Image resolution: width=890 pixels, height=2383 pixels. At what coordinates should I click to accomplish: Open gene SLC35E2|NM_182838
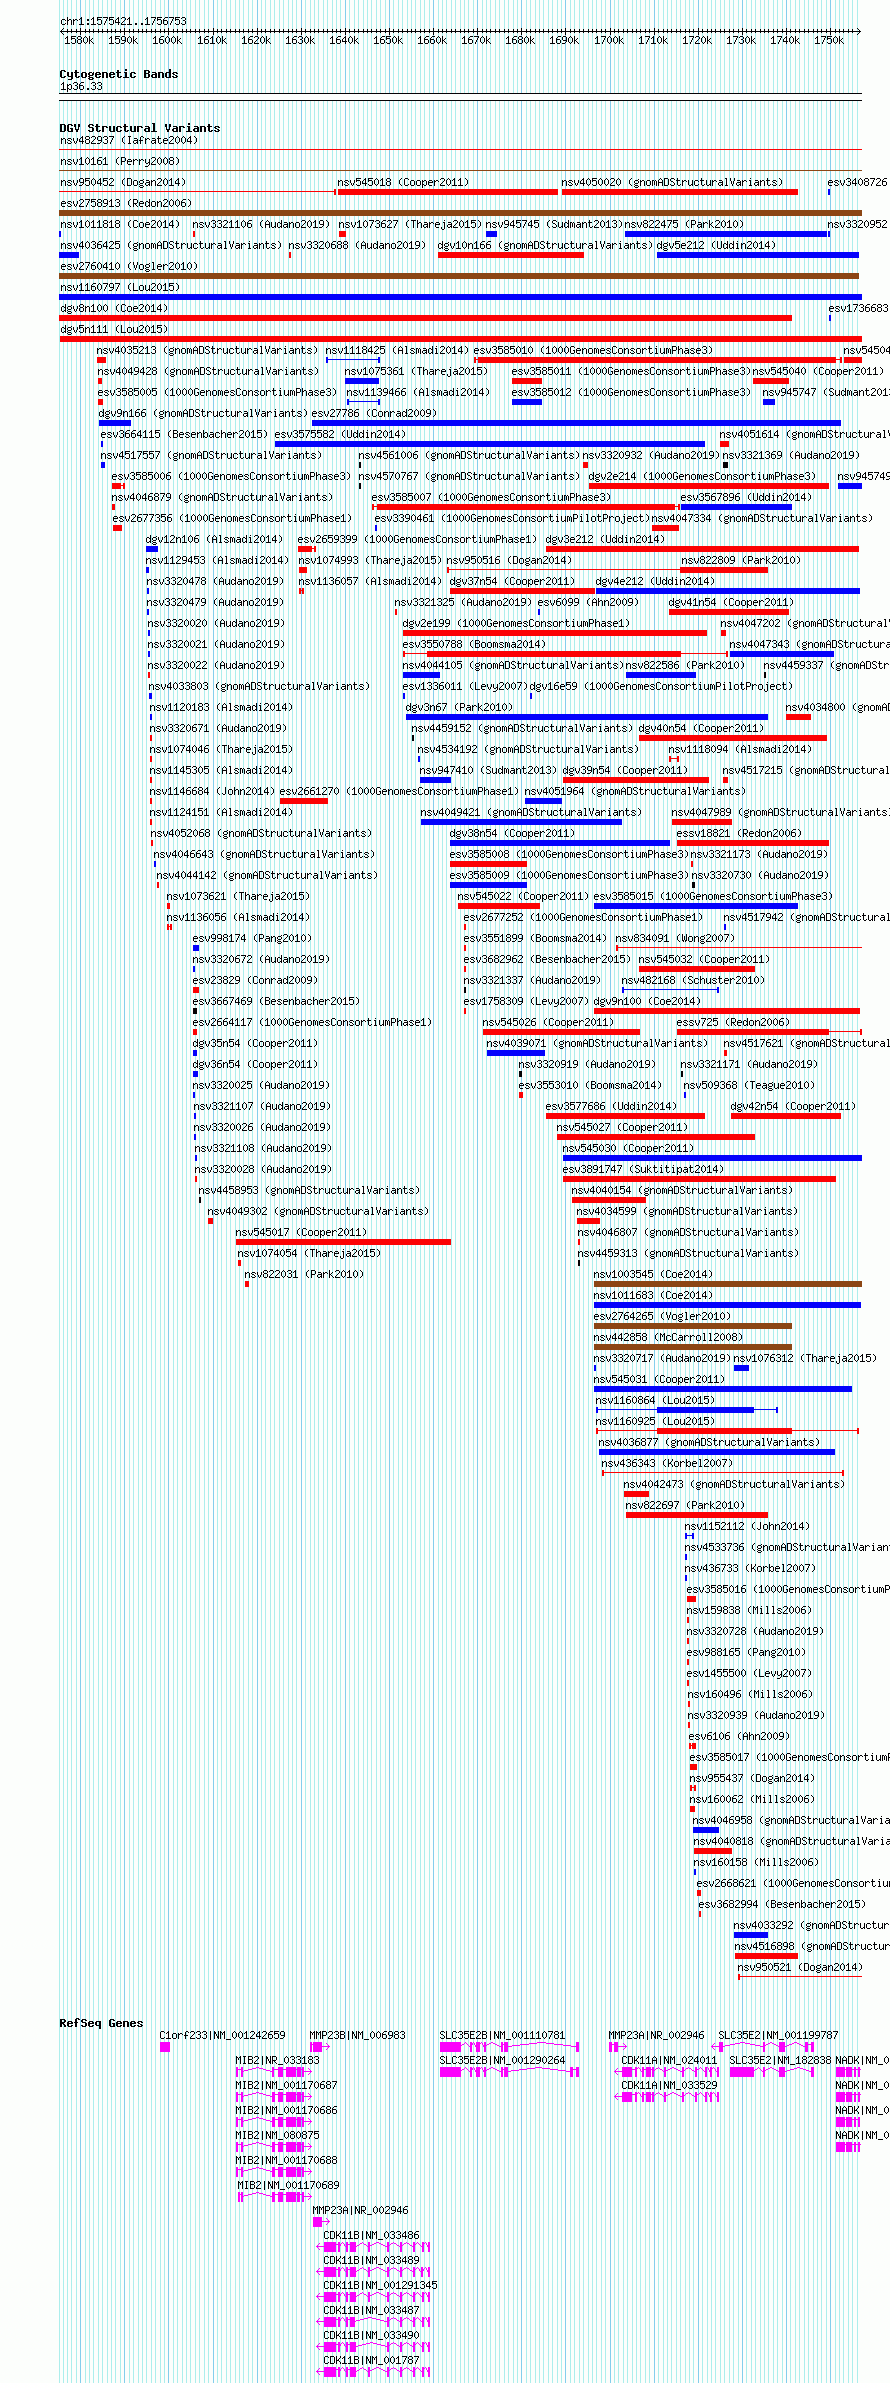point(780,2060)
